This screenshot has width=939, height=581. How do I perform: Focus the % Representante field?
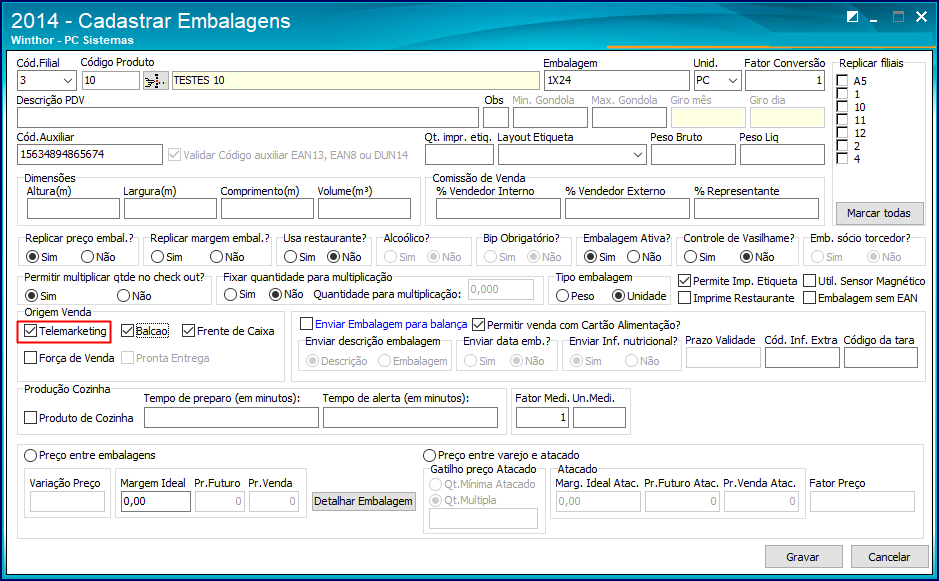click(756, 208)
